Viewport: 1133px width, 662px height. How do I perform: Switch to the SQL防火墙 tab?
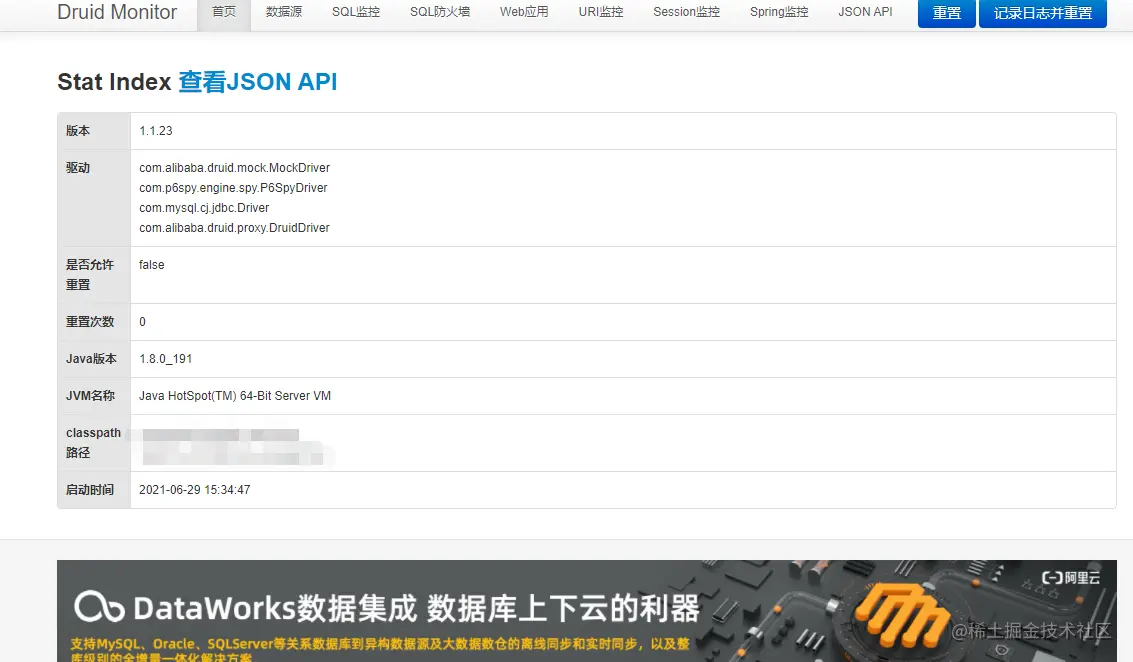point(440,12)
